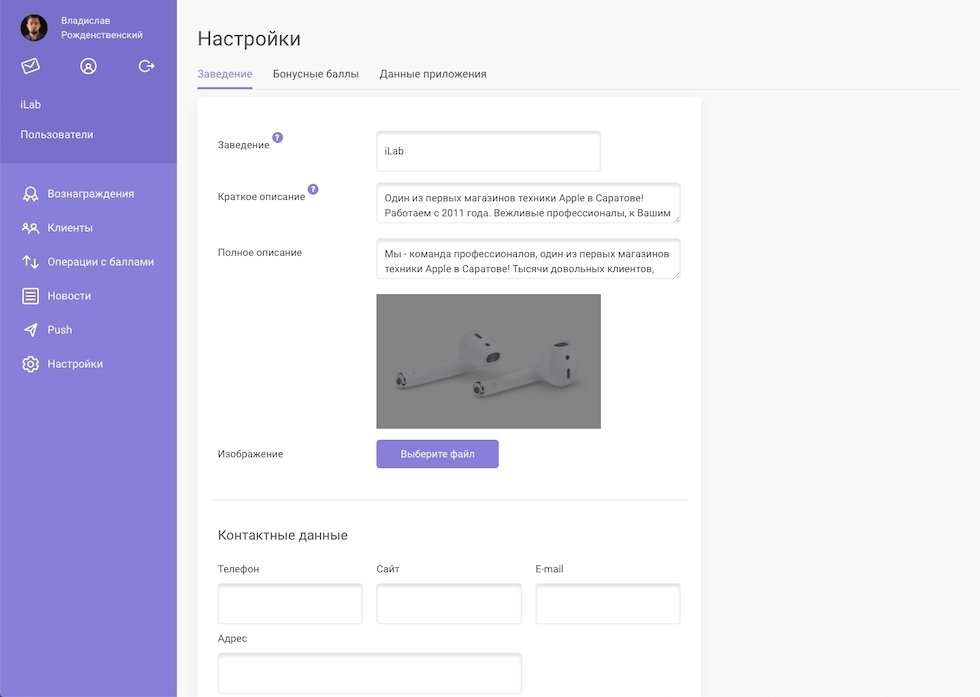The image size is (980, 697).
Task: Click the logout arrow icon
Action: click(146, 66)
